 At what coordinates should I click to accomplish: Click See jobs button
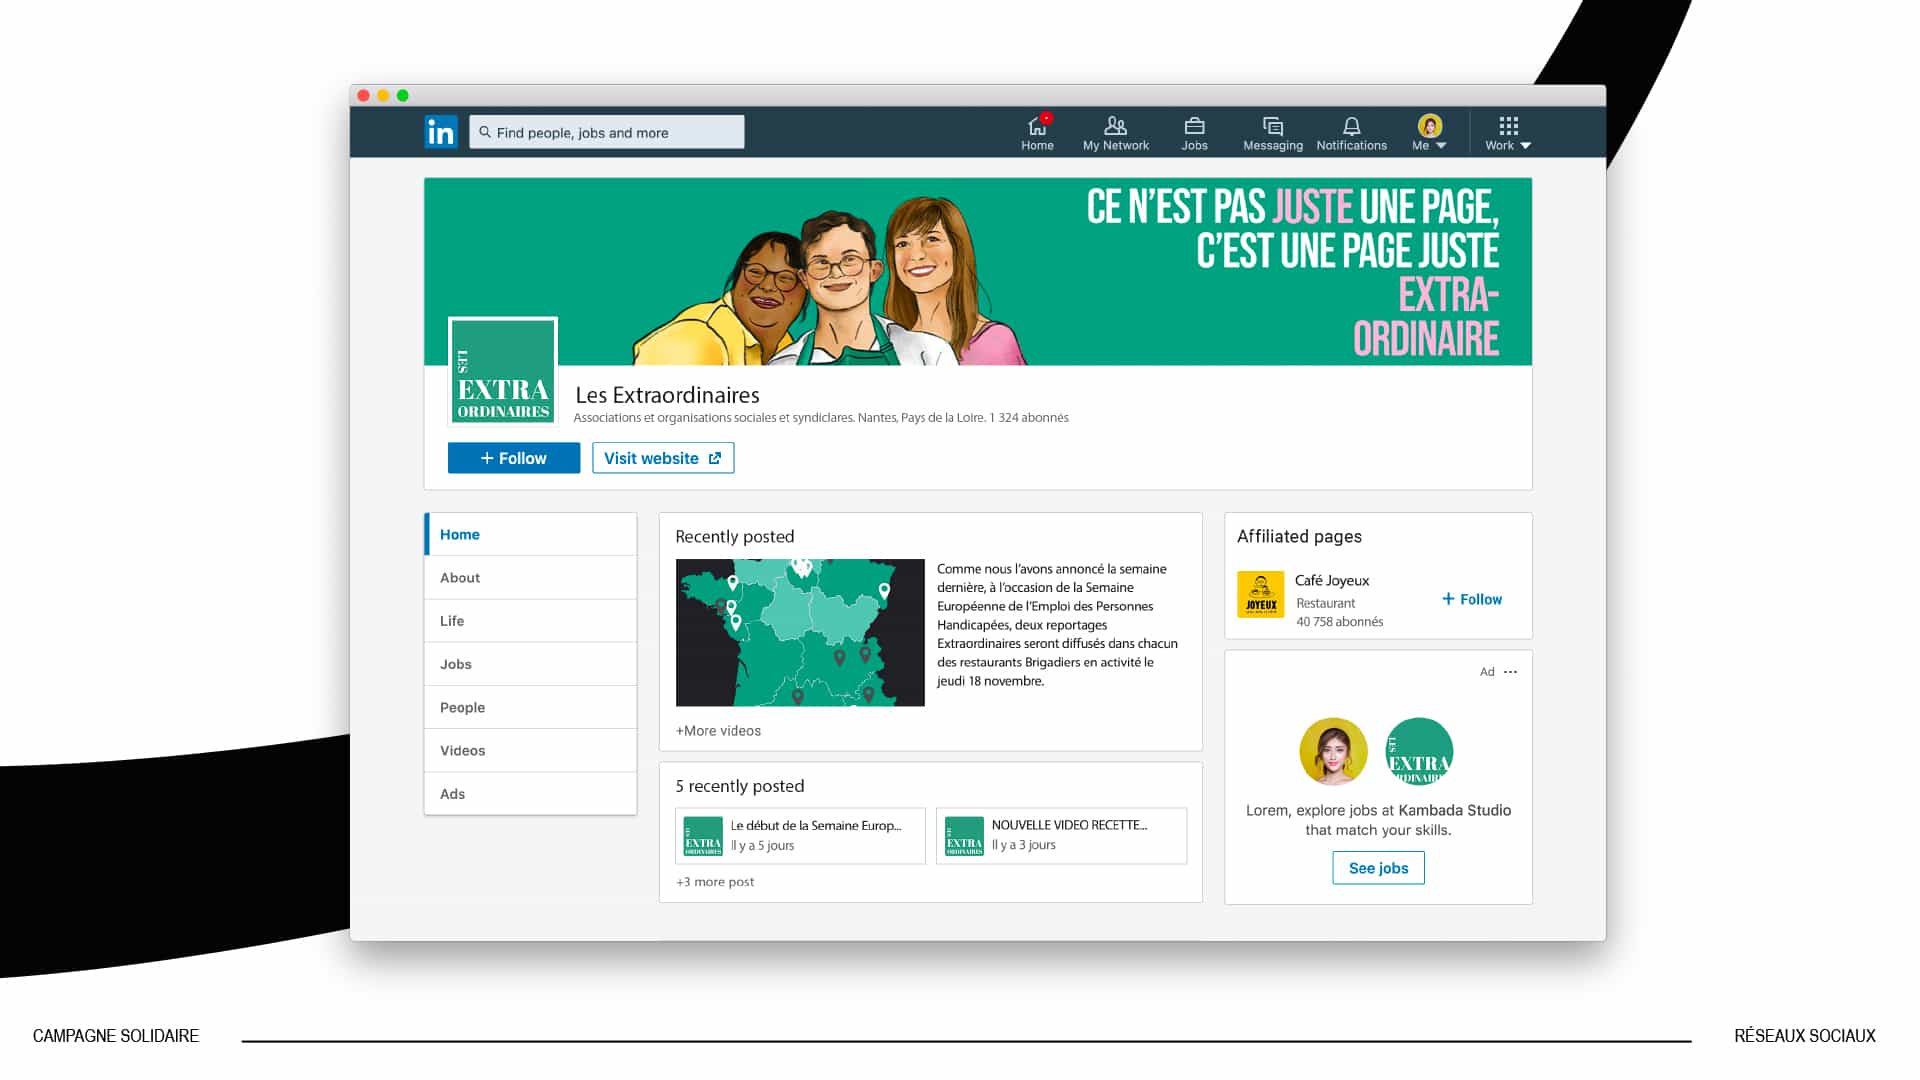pos(1378,868)
